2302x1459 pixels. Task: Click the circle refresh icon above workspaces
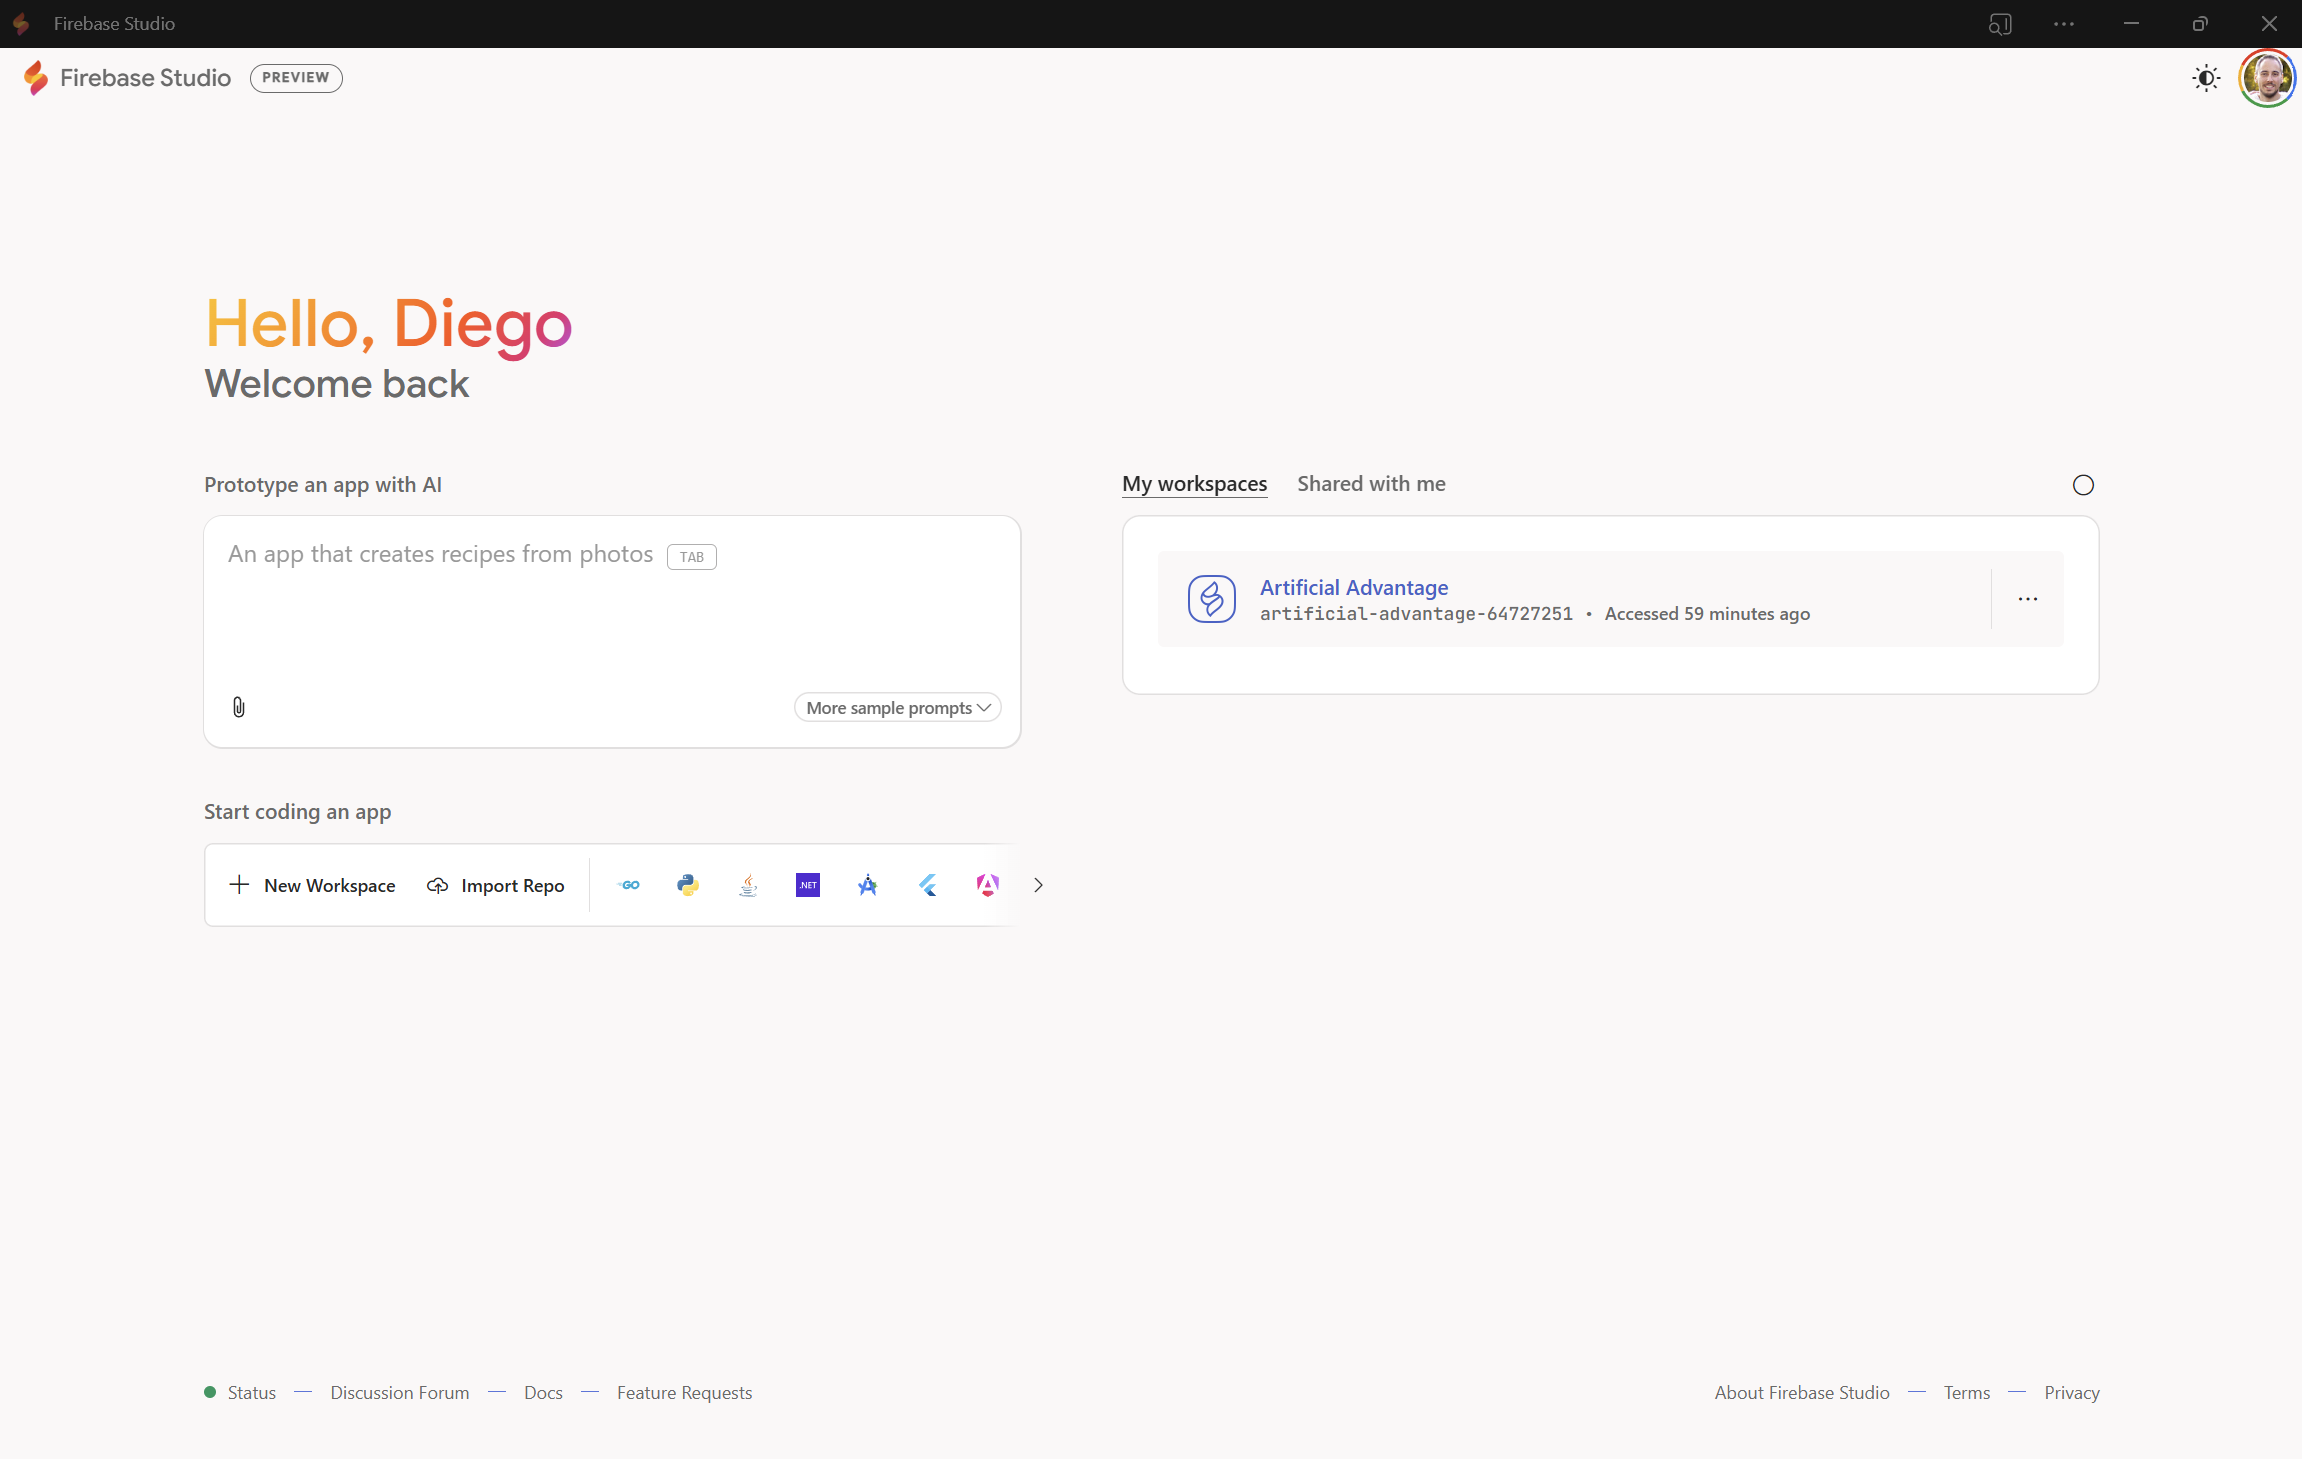[2083, 485]
